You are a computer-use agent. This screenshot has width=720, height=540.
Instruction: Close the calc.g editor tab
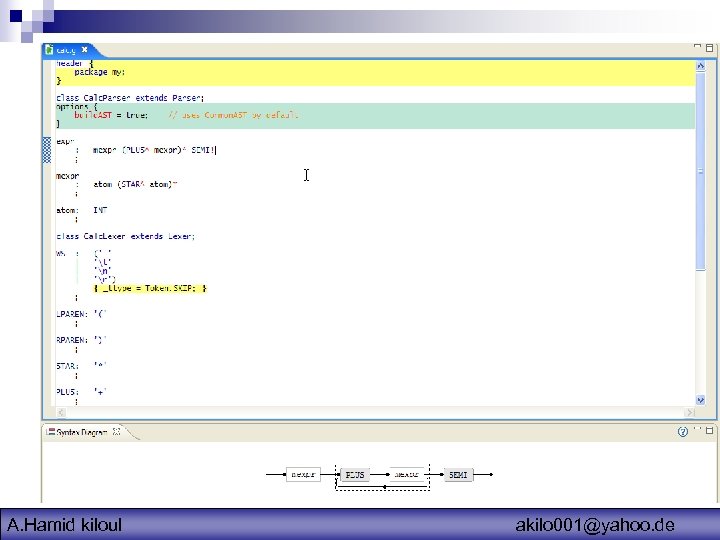(x=84, y=50)
